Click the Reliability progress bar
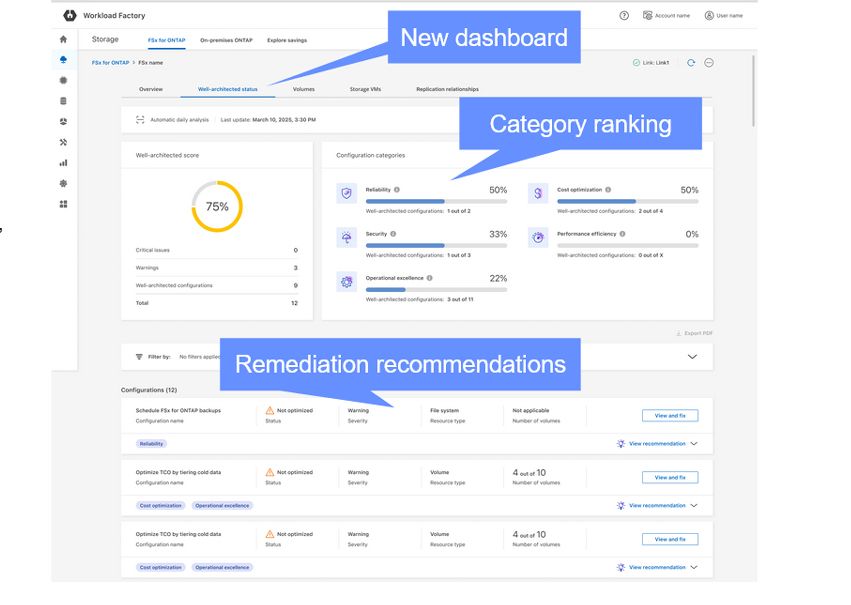851x605 pixels. point(436,201)
